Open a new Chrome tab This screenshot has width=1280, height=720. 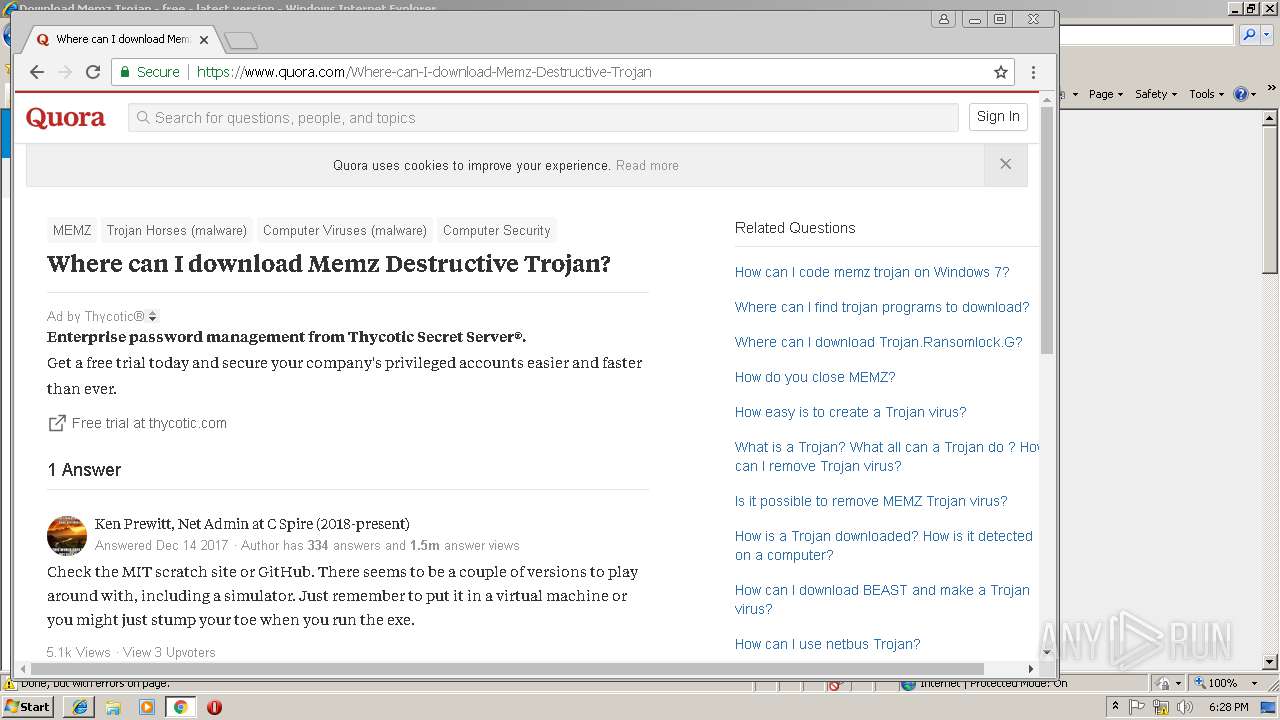click(241, 40)
